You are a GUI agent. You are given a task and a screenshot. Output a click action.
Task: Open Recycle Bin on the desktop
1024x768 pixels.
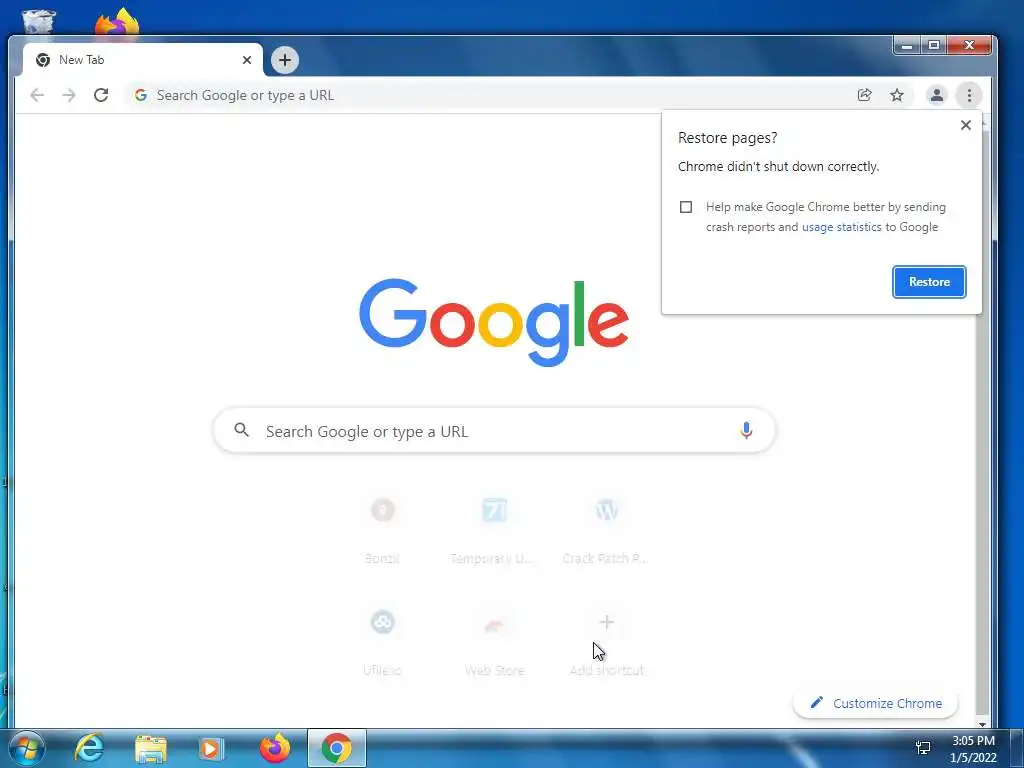point(39,22)
